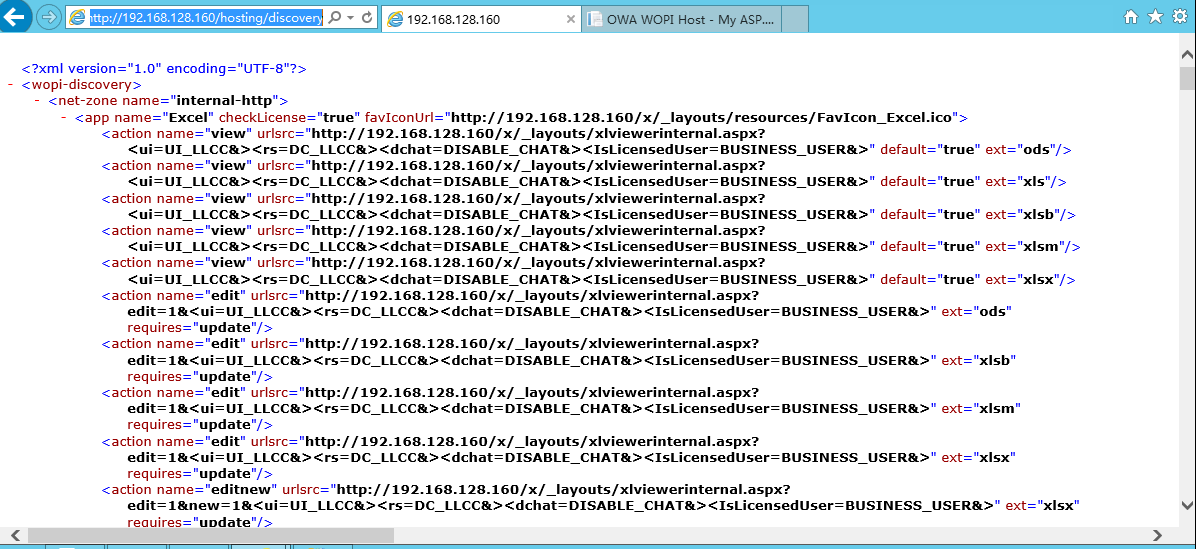This screenshot has height=549, width=1196.
Task: Click the search magnifier in the address bar
Action: click(334, 18)
